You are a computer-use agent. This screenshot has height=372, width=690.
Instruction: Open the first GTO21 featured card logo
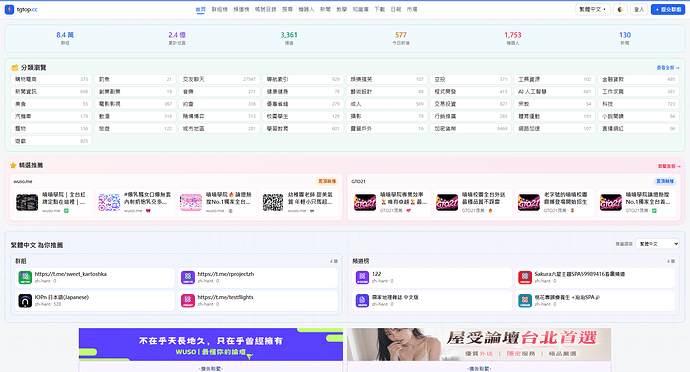click(365, 203)
